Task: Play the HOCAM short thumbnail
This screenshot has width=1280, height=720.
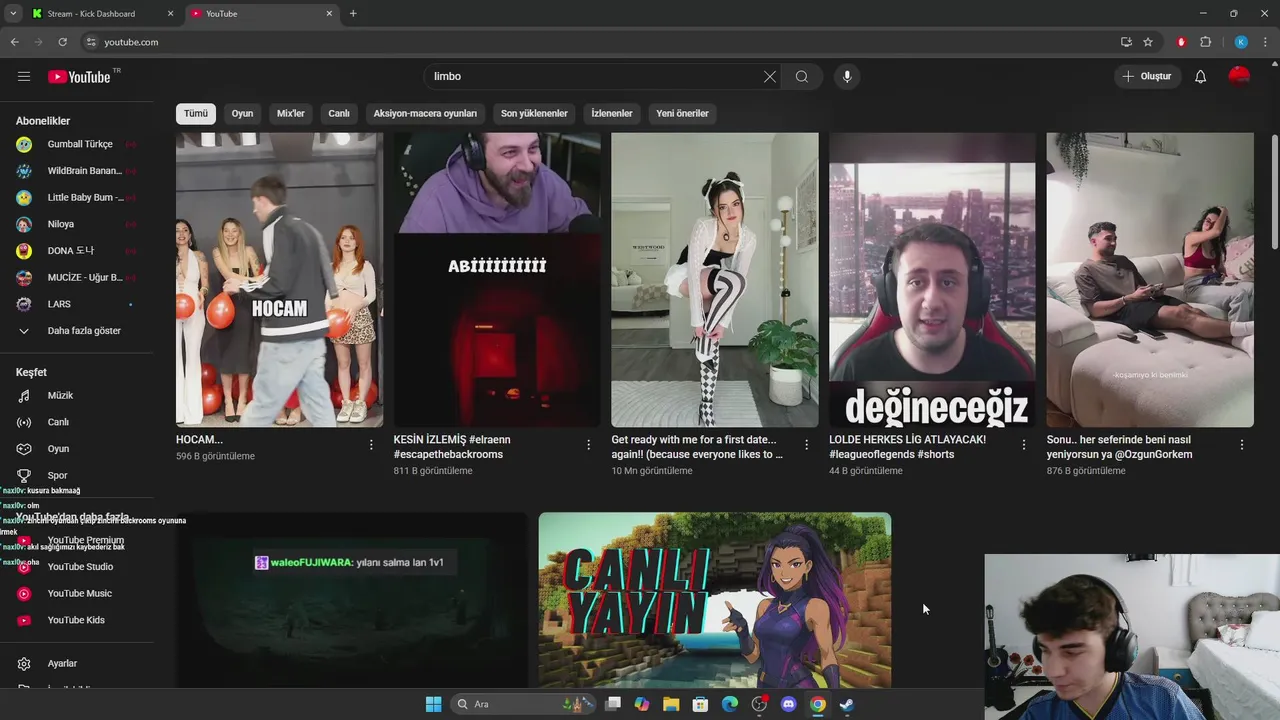Action: click(279, 280)
